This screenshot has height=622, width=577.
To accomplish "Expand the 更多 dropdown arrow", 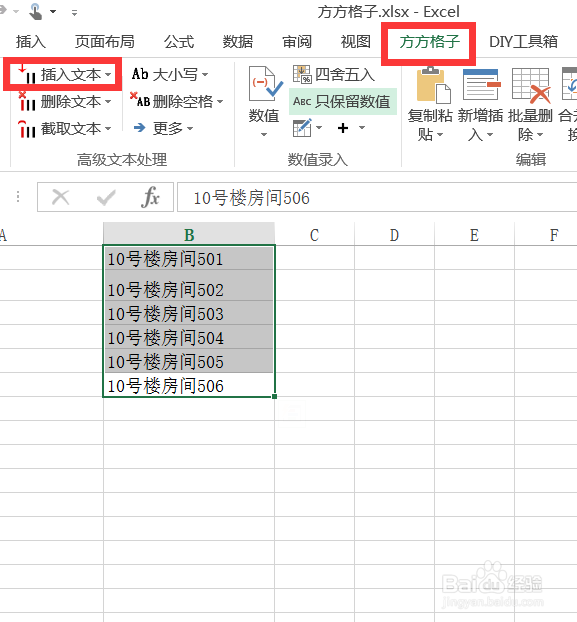I will point(190,129).
